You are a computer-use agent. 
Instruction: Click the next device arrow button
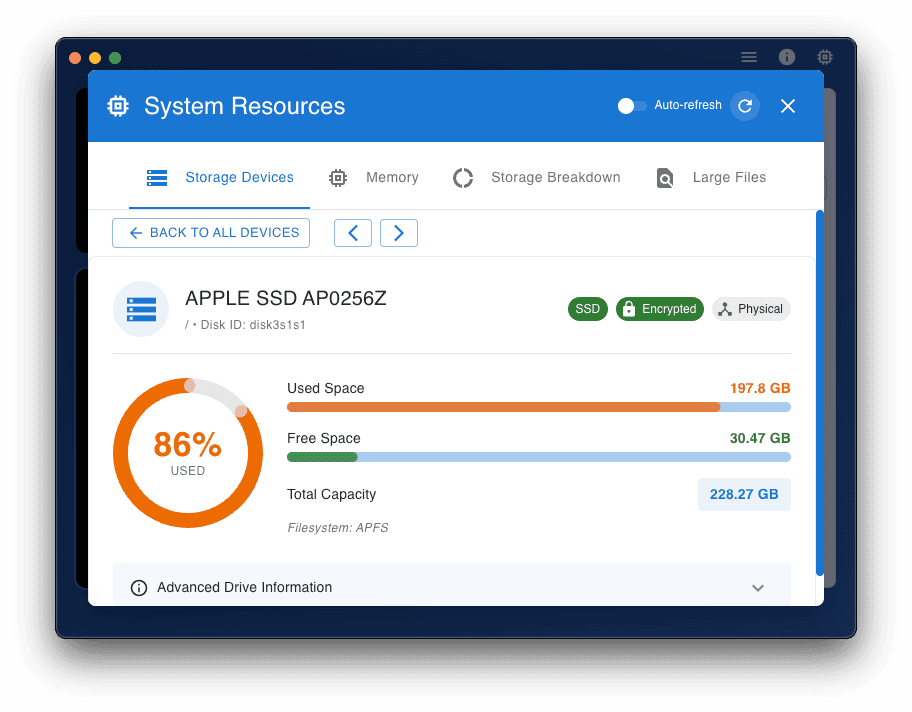398,232
